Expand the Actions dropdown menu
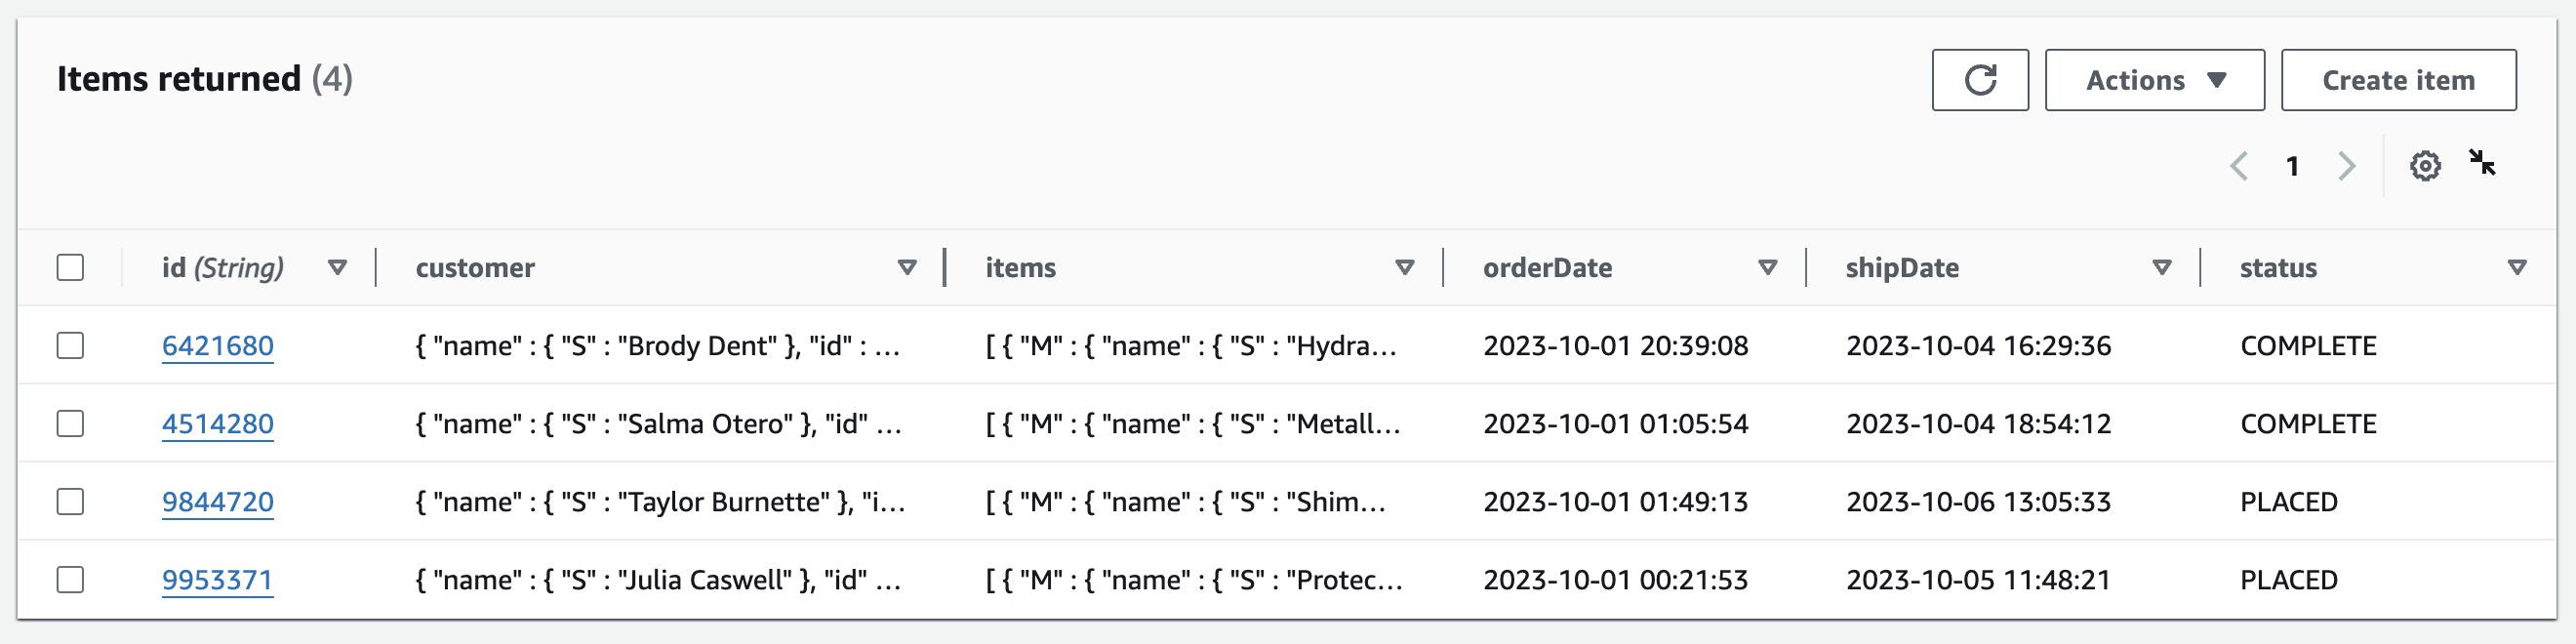Image resolution: width=2576 pixels, height=644 pixels. 2154,80
